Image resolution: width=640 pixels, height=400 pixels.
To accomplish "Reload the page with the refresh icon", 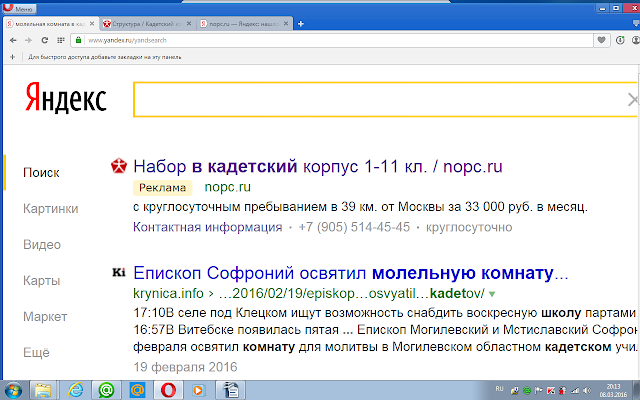I will (44, 40).
